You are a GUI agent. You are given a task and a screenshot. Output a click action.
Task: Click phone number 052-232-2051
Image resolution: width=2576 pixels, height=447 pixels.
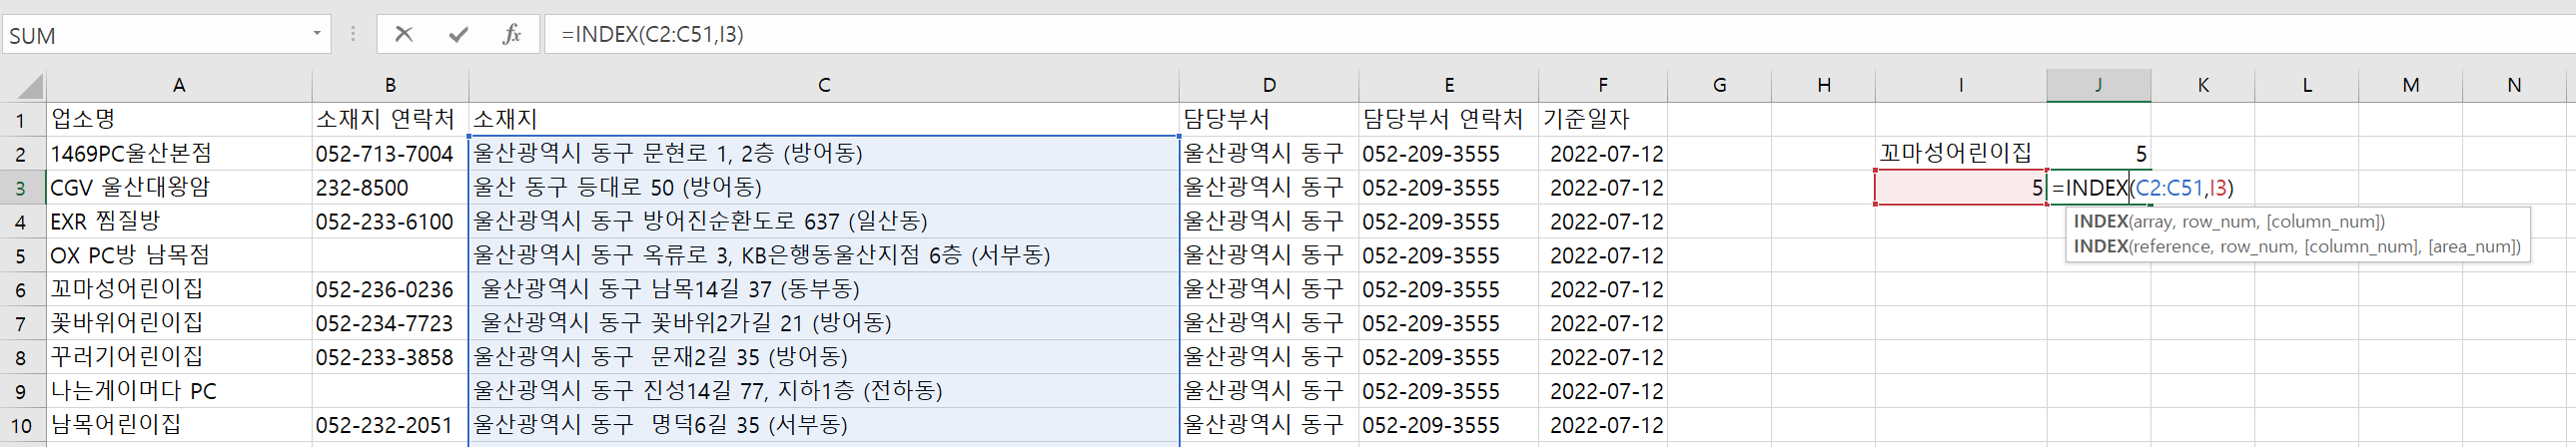coord(390,425)
